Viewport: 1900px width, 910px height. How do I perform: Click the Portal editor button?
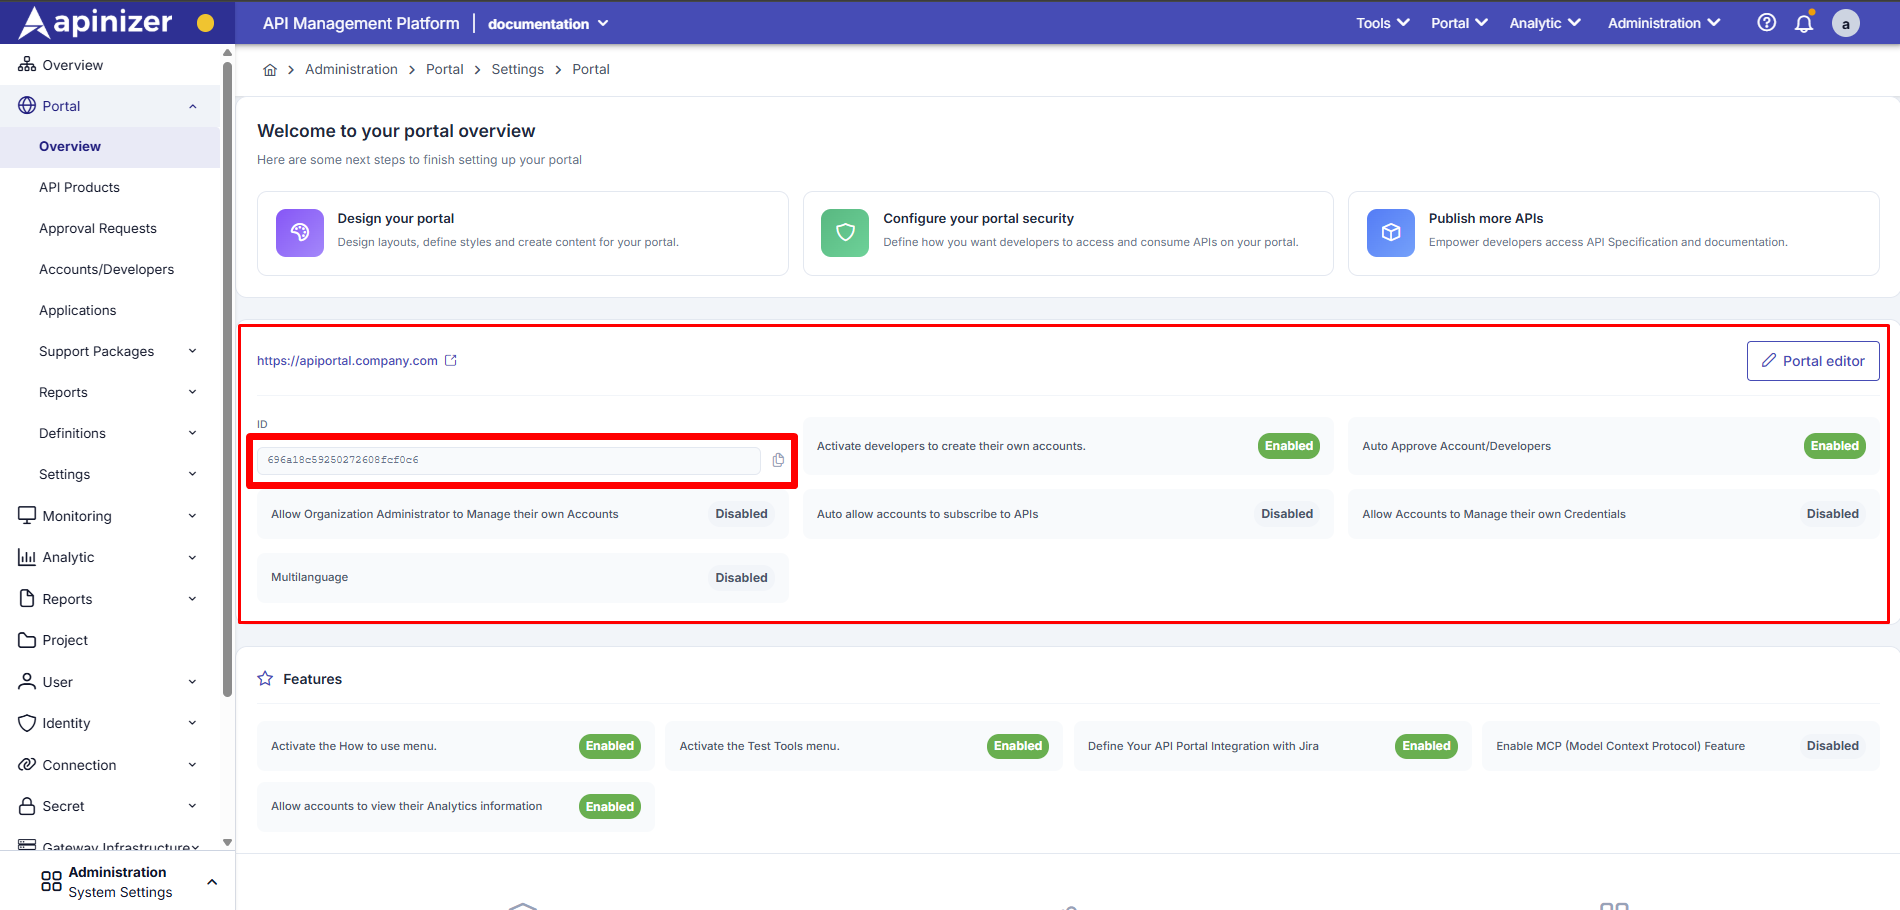[x=1812, y=361]
